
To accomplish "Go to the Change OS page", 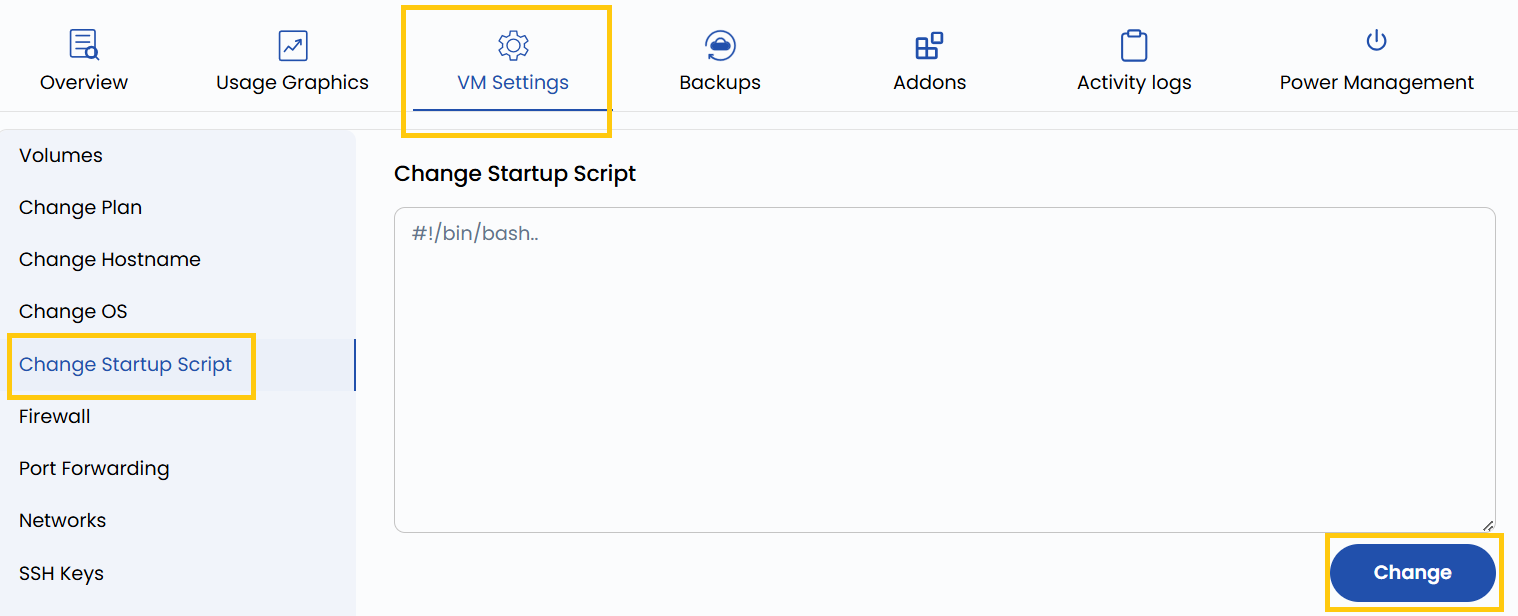I will coord(73,311).
